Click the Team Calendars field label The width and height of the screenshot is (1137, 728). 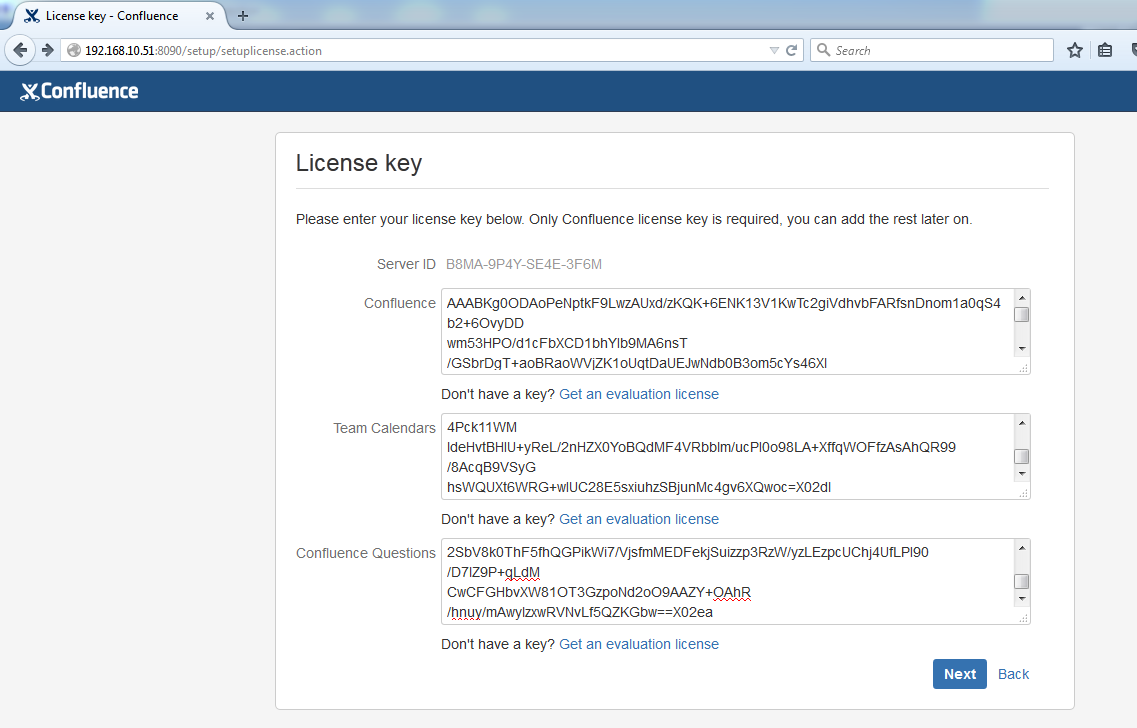point(384,429)
